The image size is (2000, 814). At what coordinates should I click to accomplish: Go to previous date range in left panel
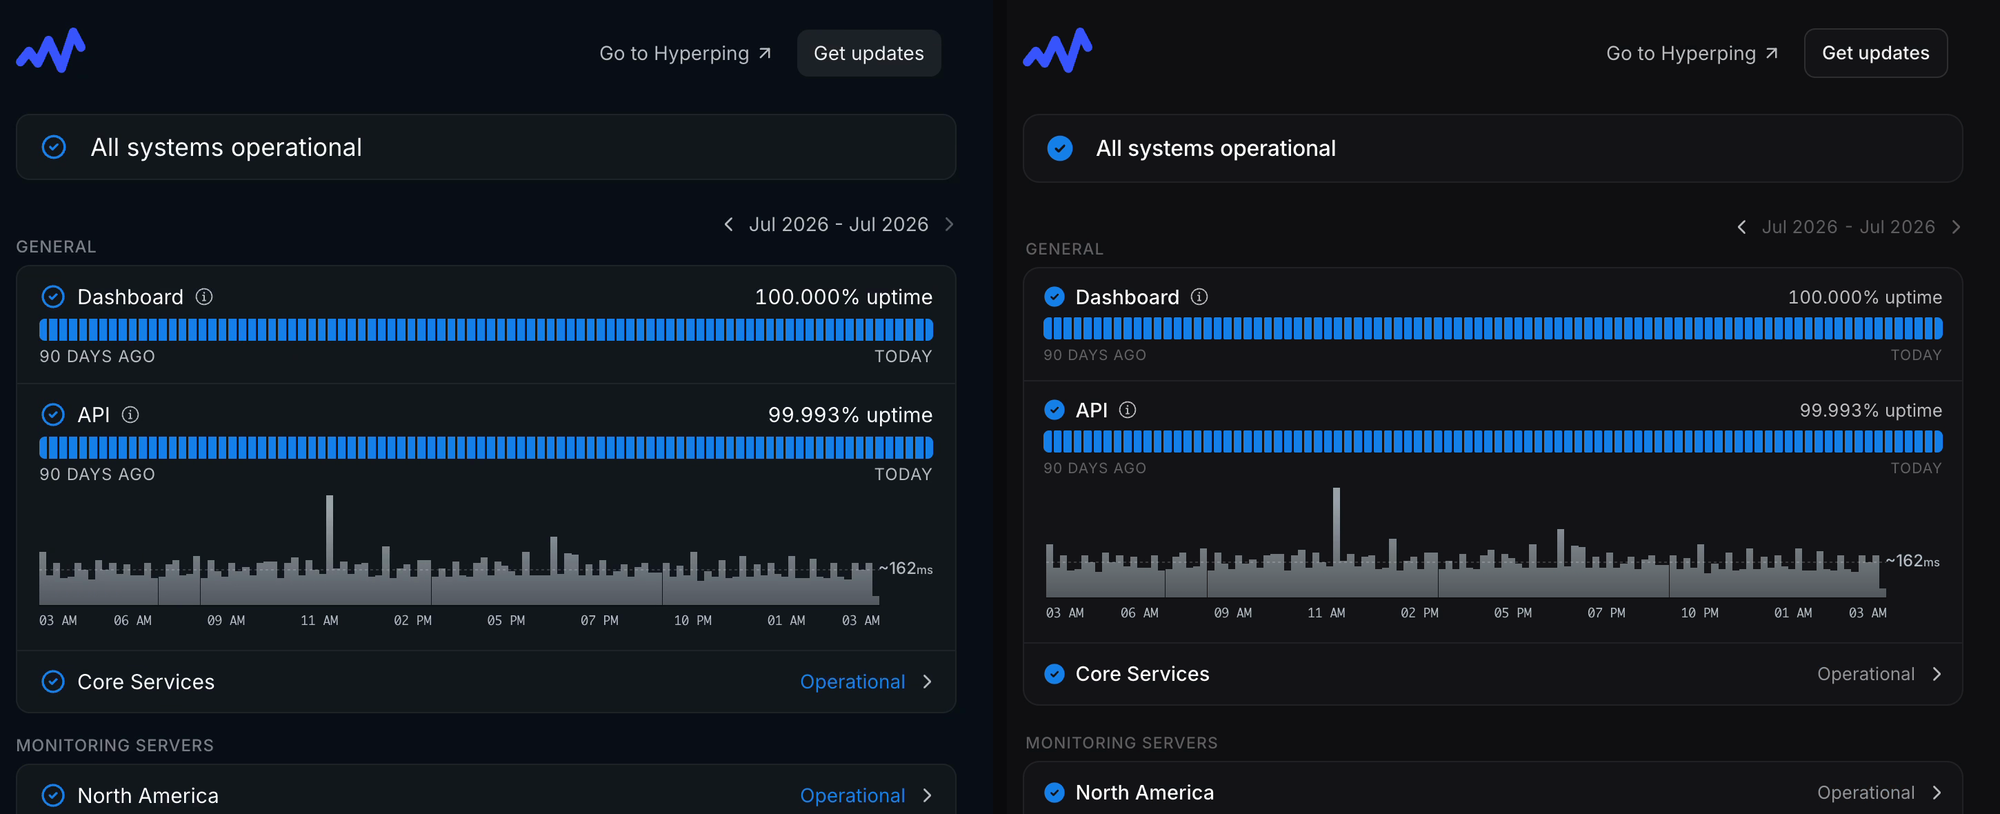click(728, 224)
